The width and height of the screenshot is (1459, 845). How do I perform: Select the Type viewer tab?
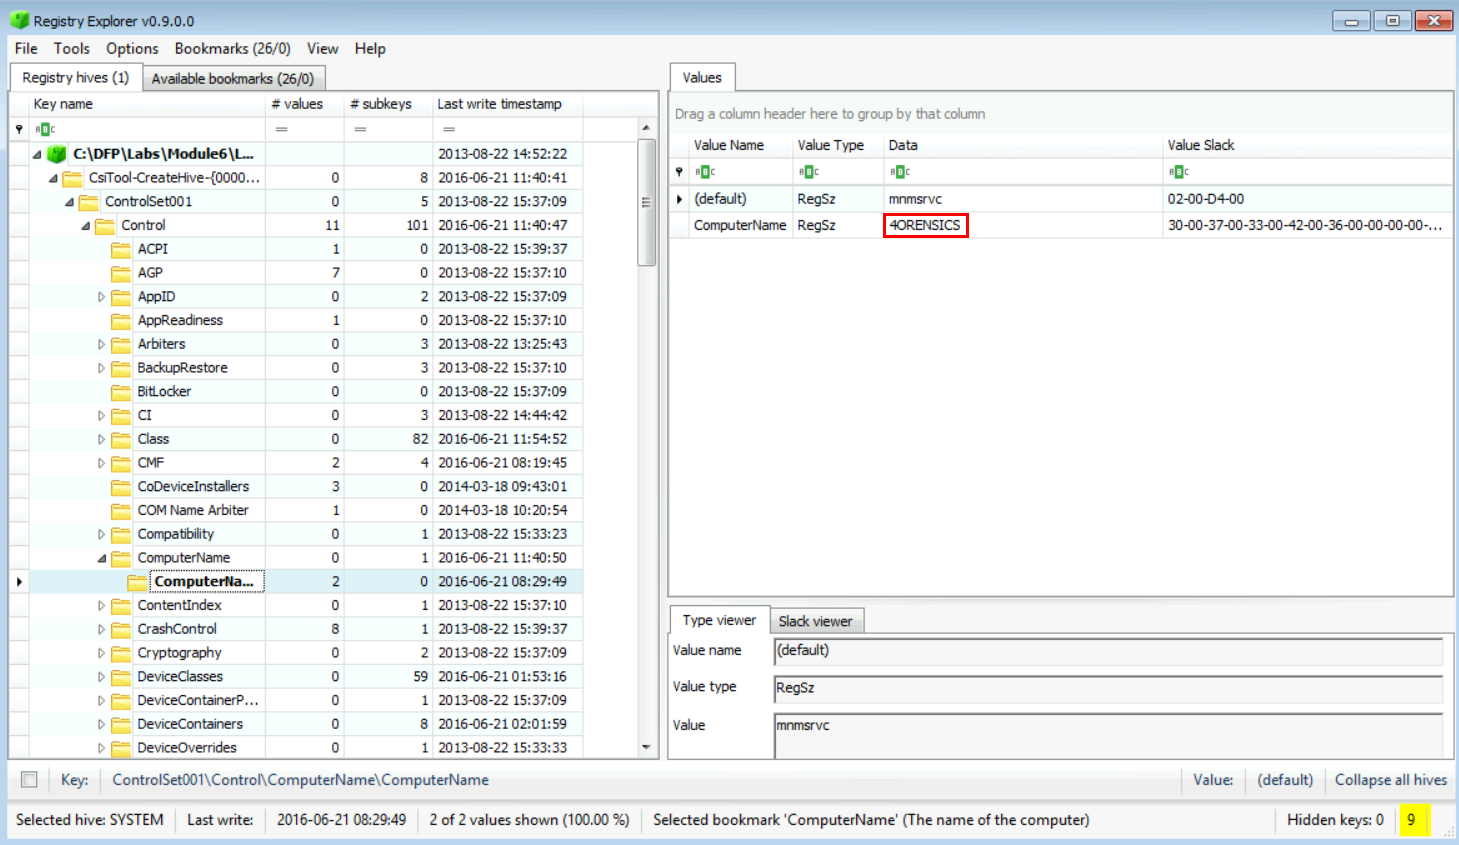point(719,620)
